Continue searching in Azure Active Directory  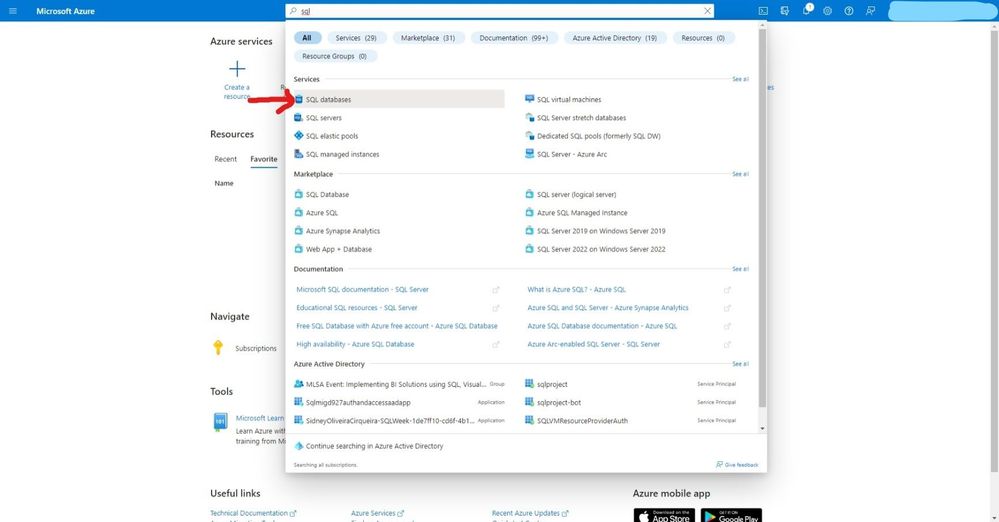[369, 446]
